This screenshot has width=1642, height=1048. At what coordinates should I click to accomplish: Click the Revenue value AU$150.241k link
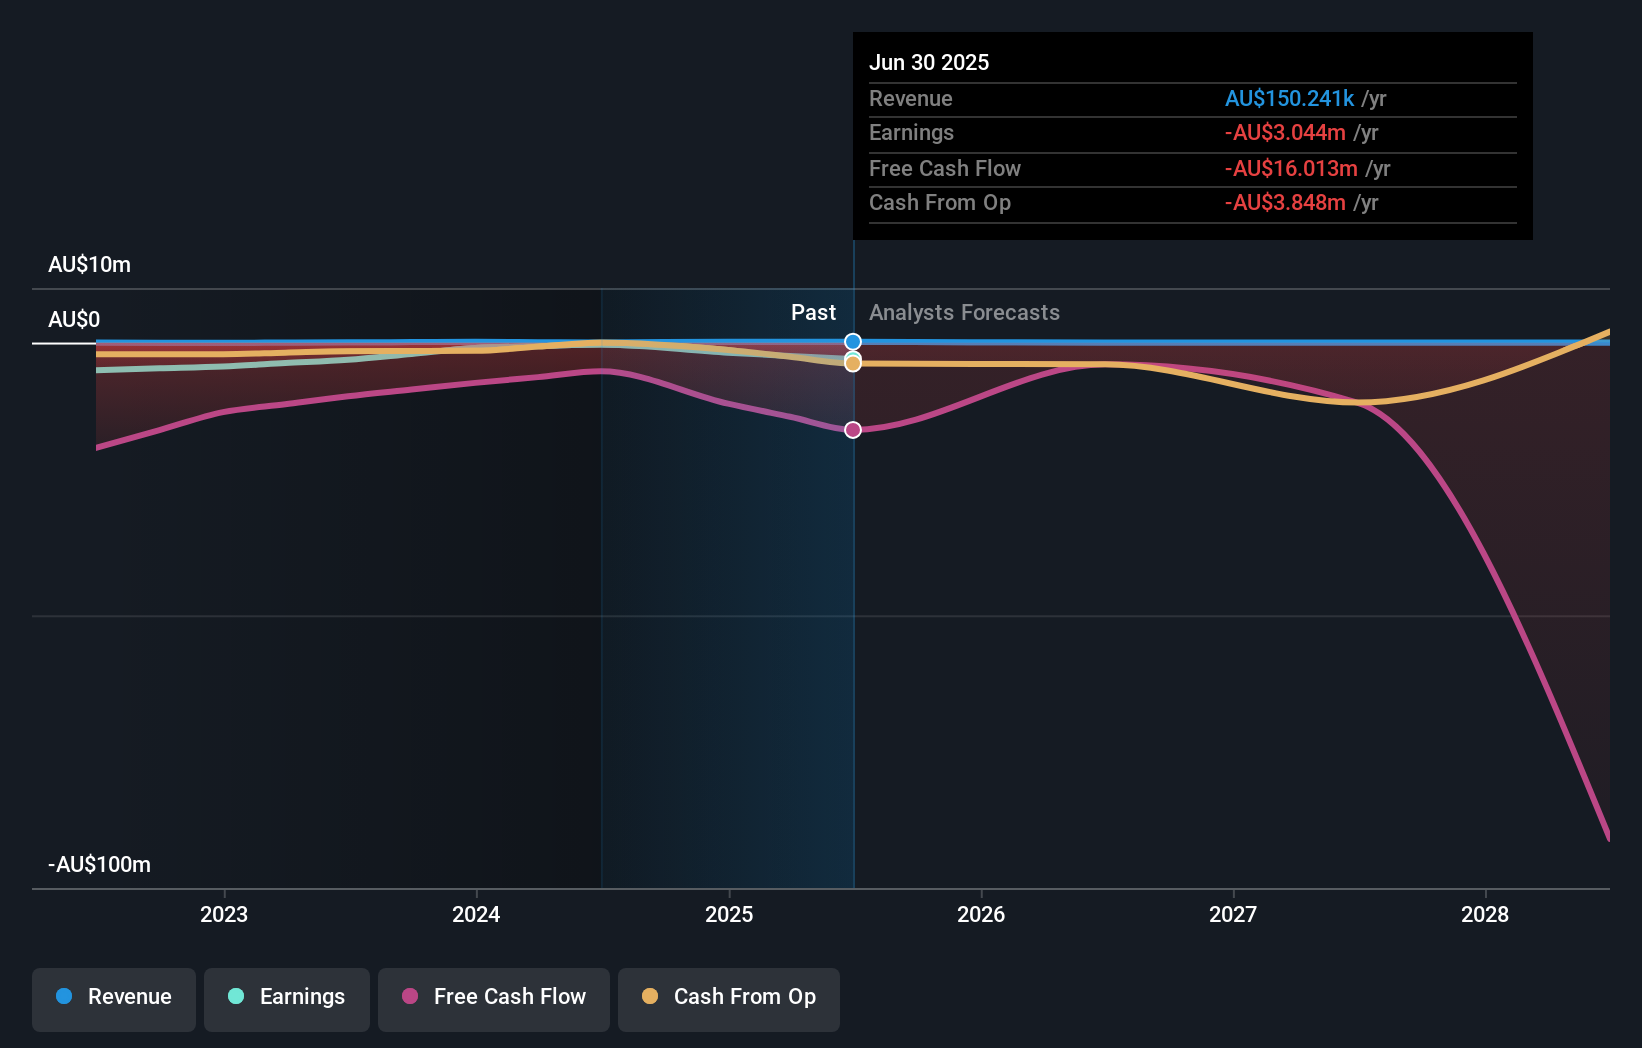point(1291,98)
